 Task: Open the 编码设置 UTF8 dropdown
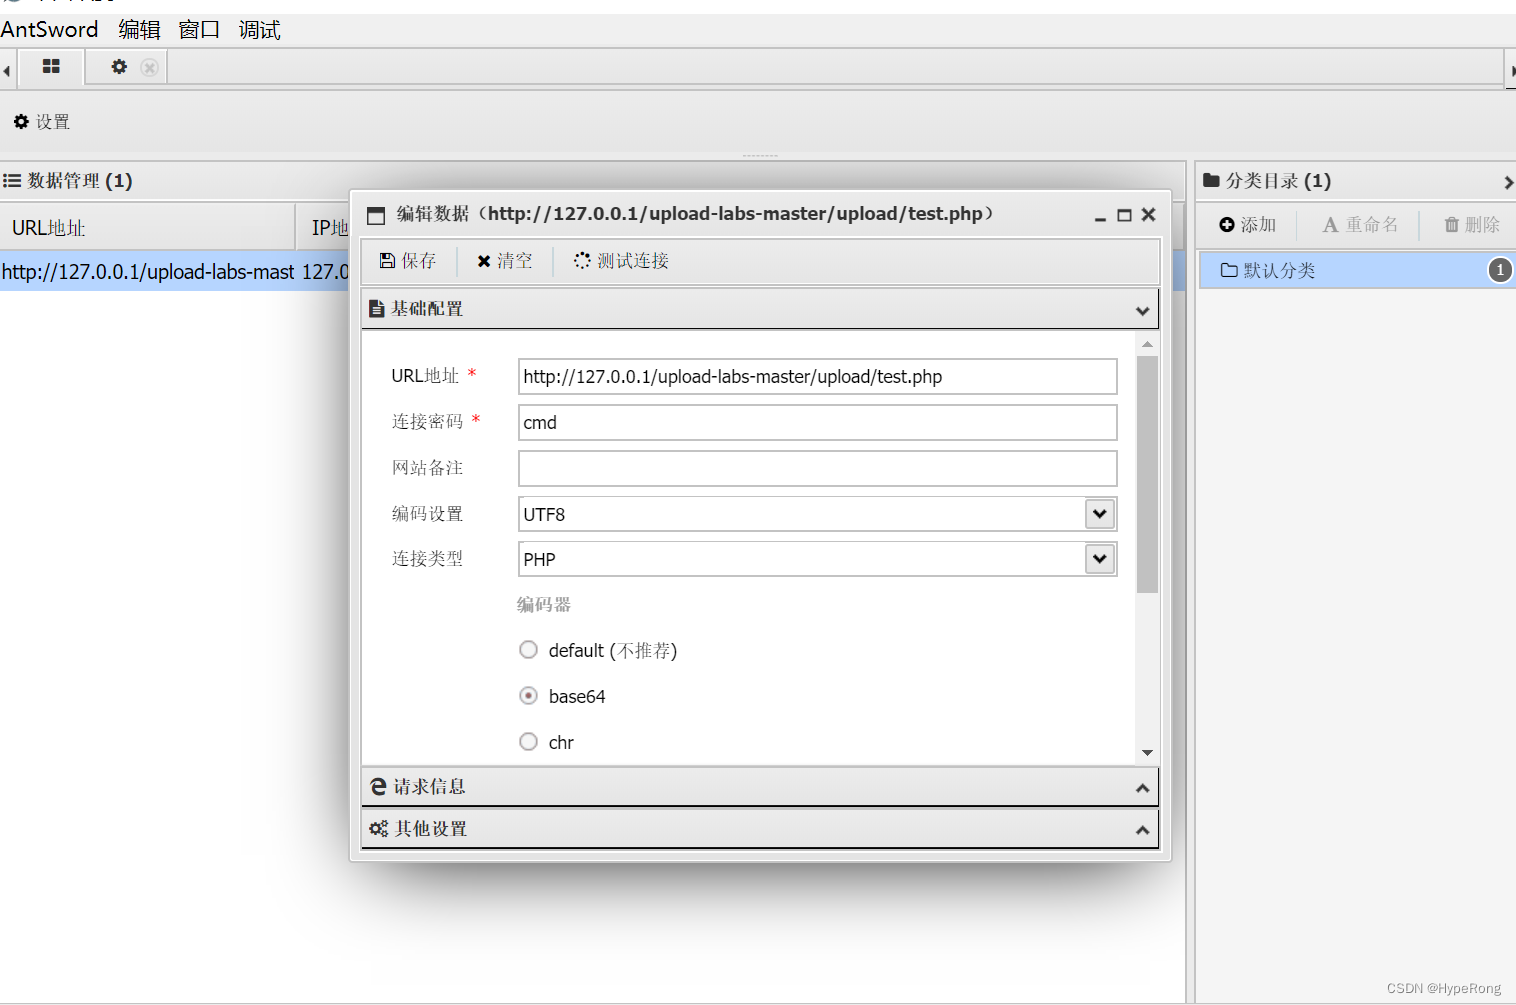pyautogui.click(x=1100, y=514)
